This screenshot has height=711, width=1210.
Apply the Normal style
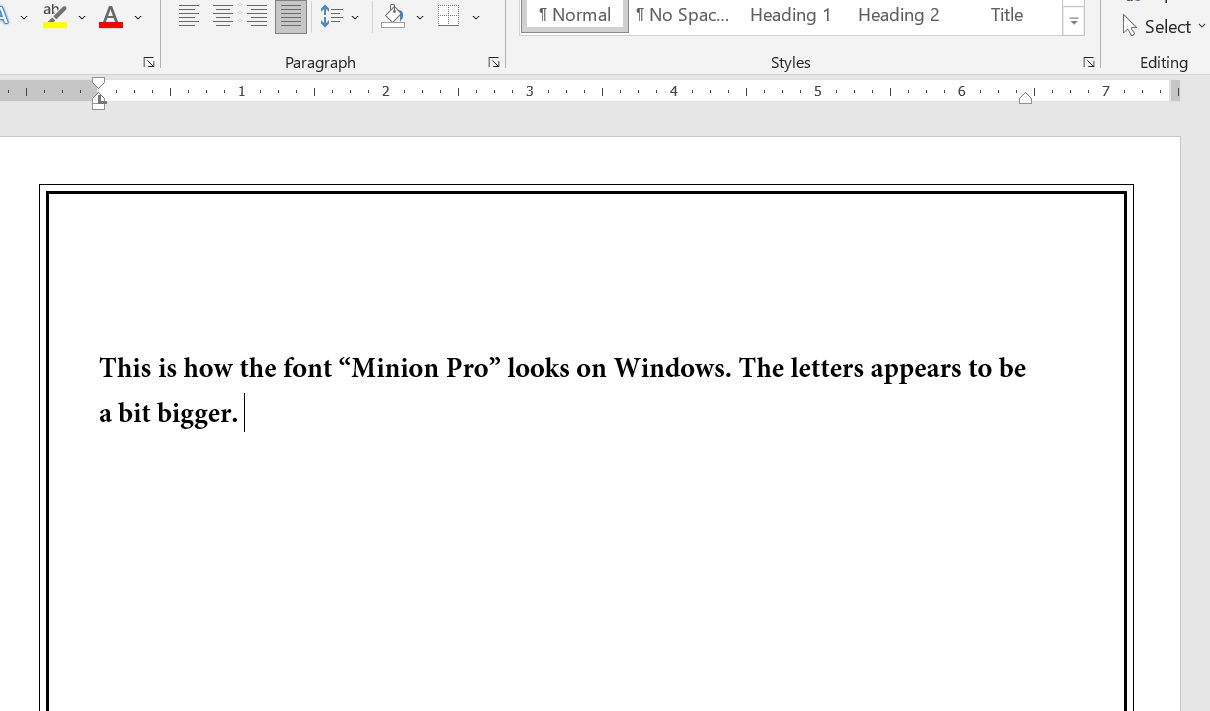[575, 15]
